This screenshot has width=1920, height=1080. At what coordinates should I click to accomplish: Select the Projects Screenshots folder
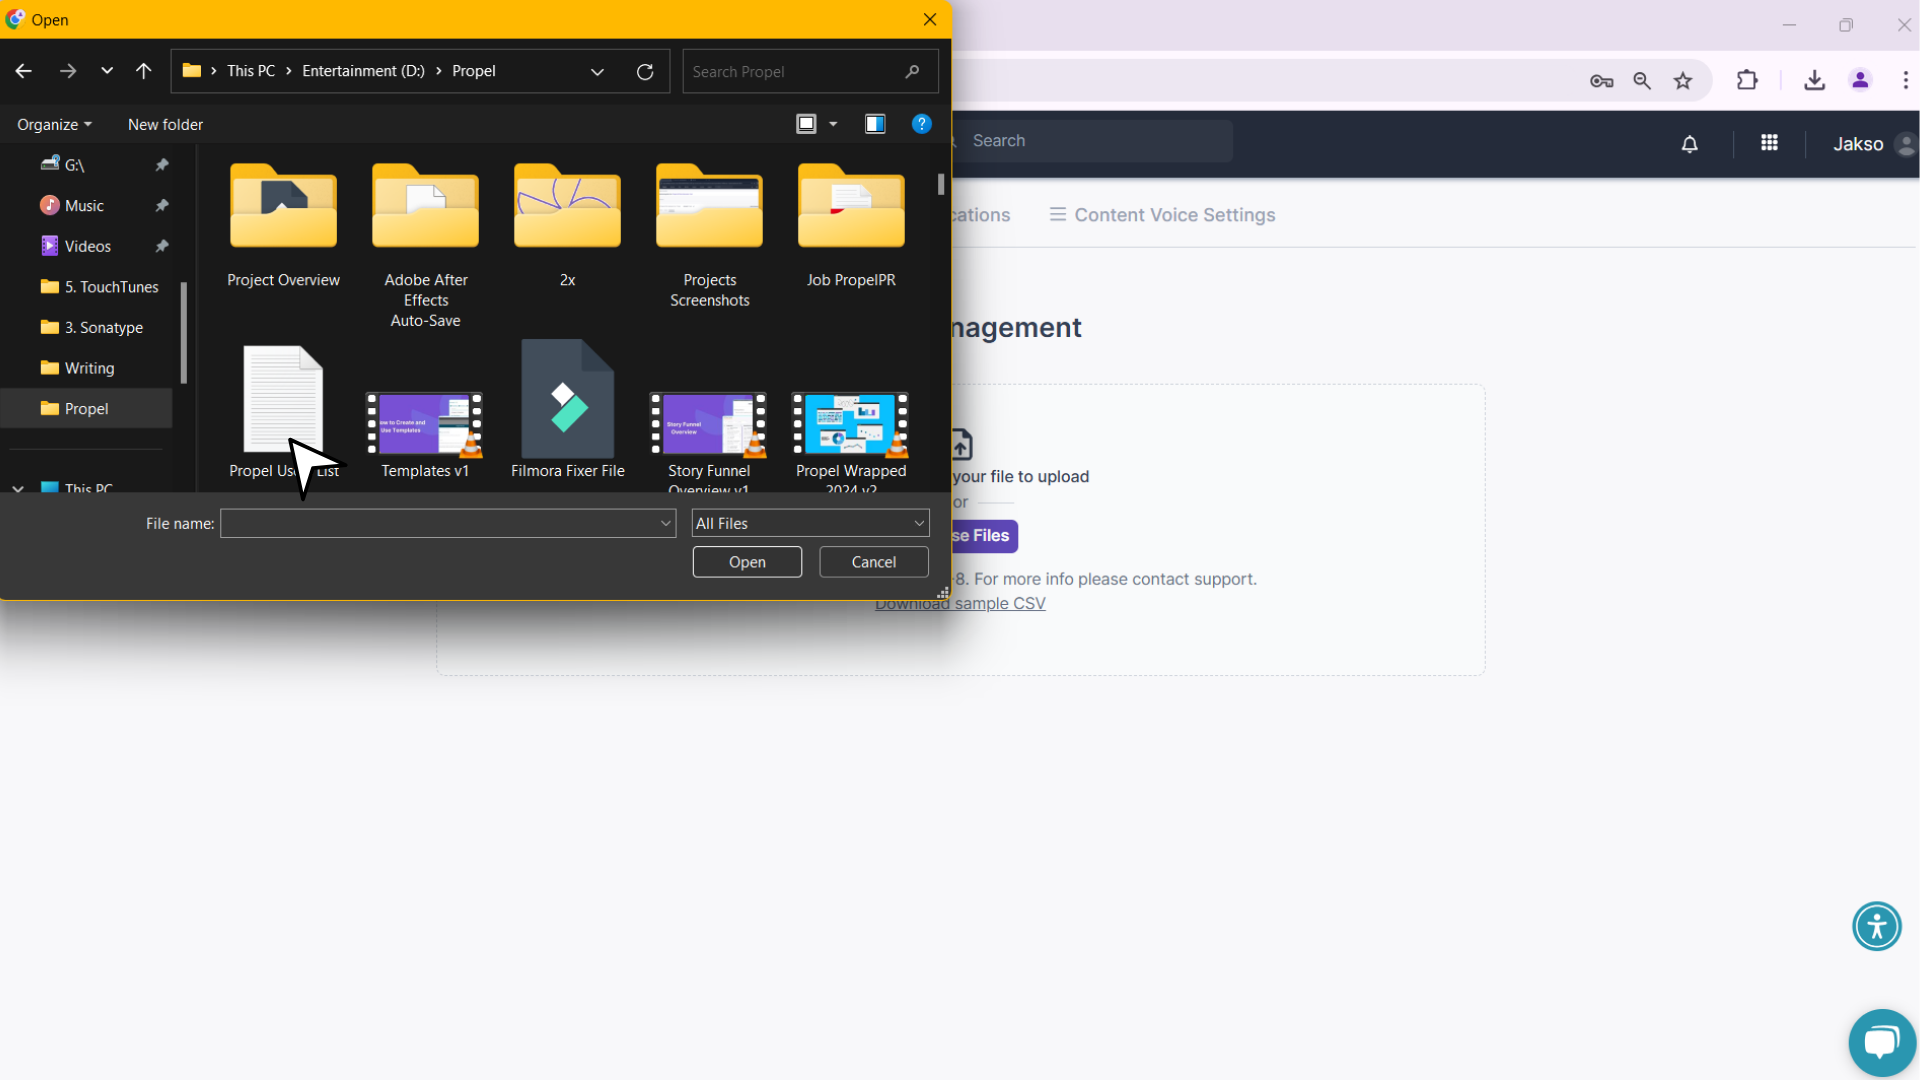pos(709,234)
